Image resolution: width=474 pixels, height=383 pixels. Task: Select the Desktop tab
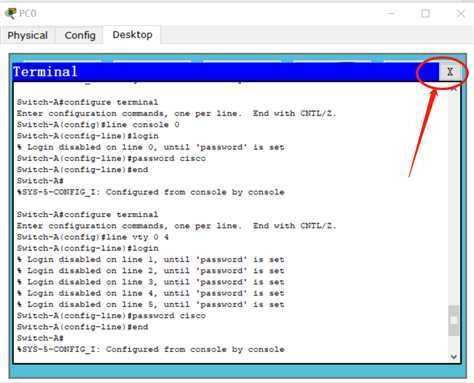(x=132, y=35)
